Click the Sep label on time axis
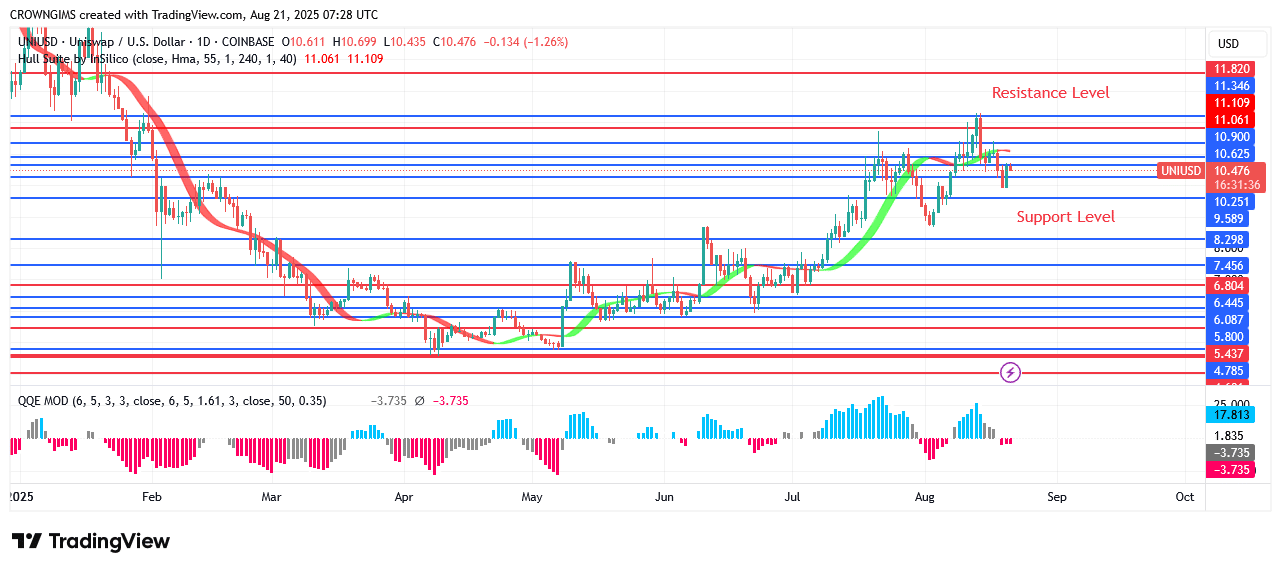 1057,497
